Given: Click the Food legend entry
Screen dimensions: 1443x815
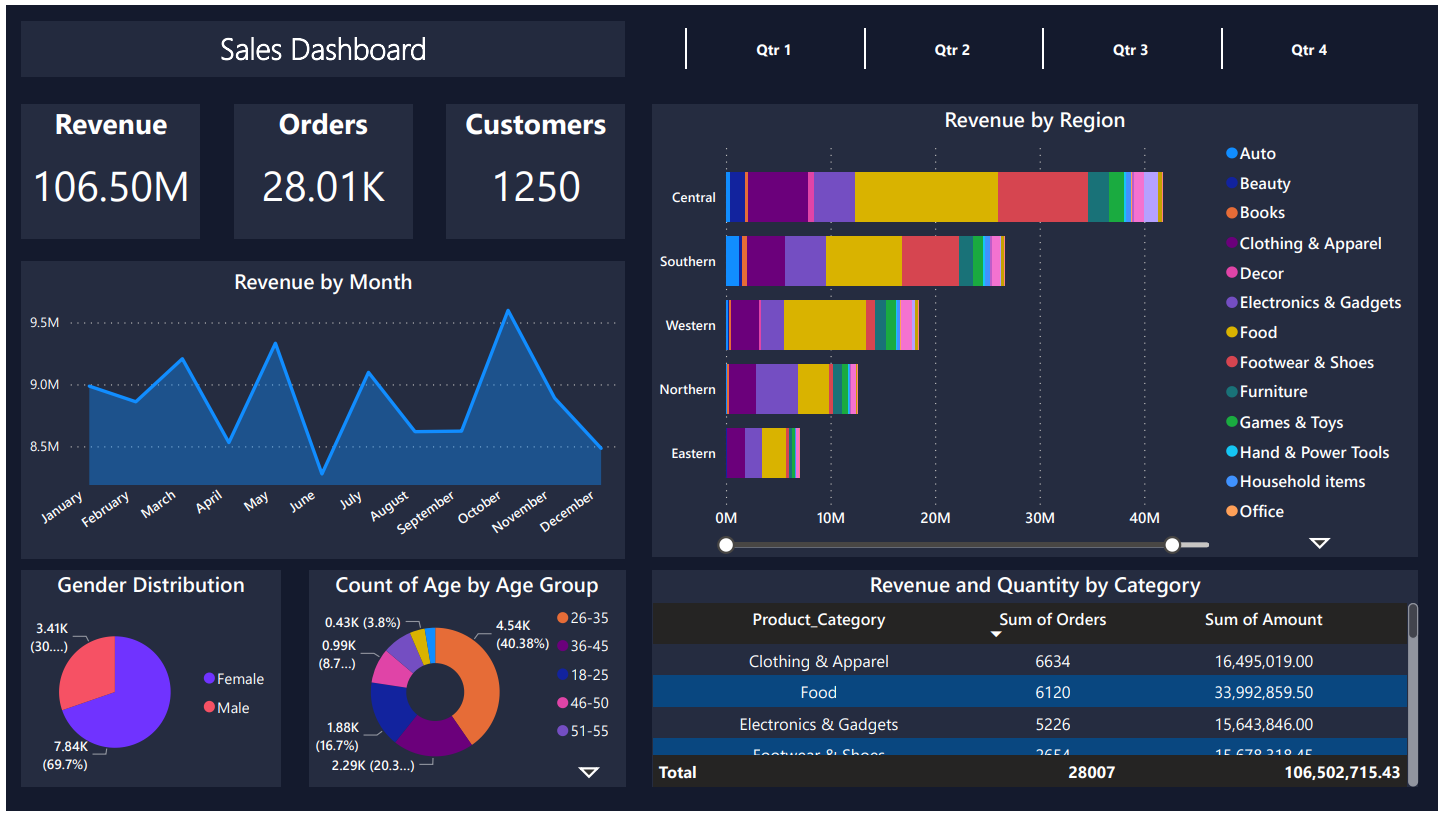Looking at the screenshot, I should 1252,332.
